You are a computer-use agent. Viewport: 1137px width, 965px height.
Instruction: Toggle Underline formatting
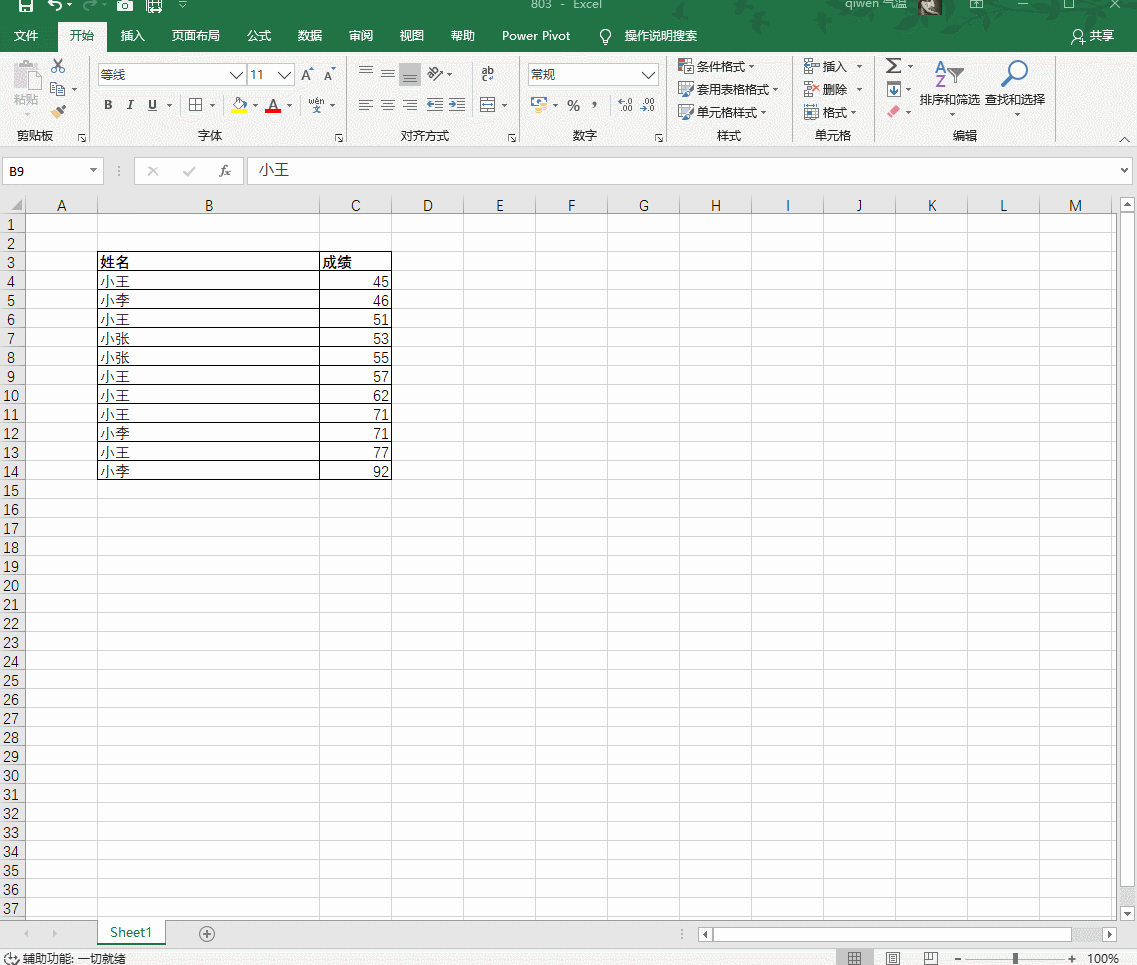click(x=152, y=105)
